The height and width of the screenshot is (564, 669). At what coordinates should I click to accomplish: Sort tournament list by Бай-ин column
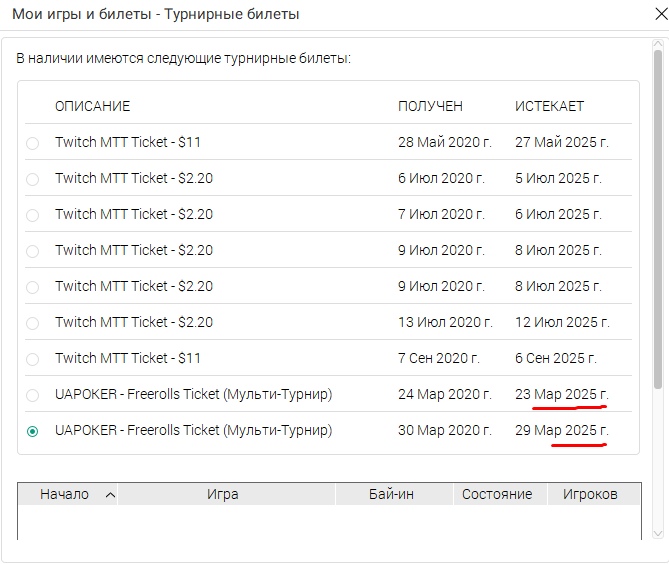[394, 494]
